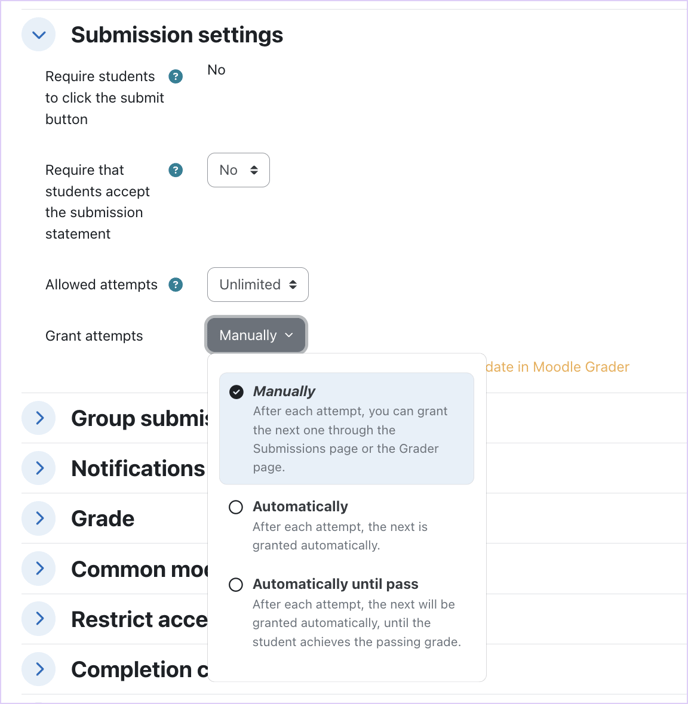
Task: Click the Submission settings heading
Action: point(177,35)
